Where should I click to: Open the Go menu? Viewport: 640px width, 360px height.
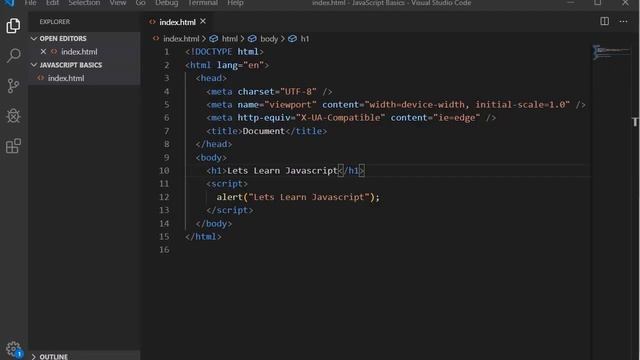(x=140, y=3)
